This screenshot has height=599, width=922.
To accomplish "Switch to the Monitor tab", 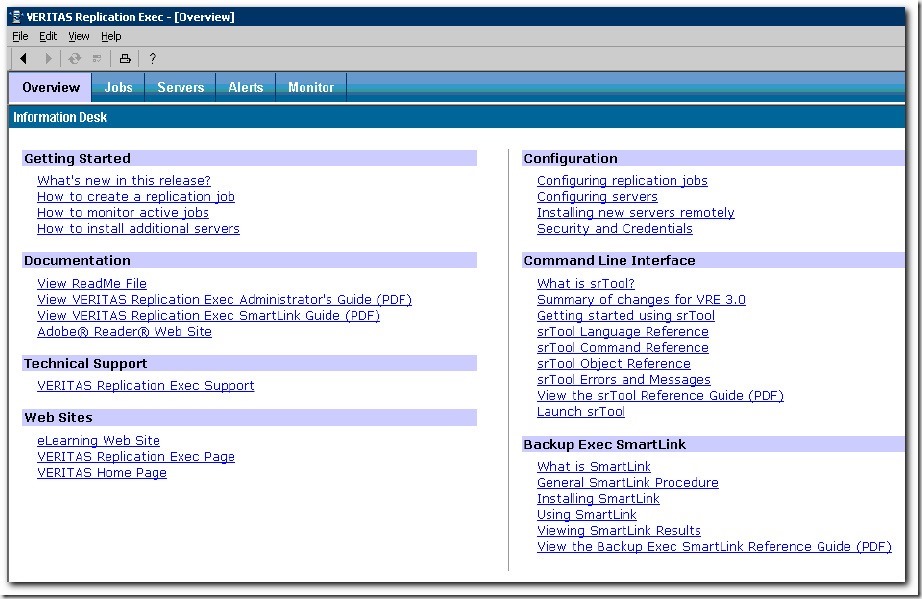I will pyautogui.click(x=311, y=88).
